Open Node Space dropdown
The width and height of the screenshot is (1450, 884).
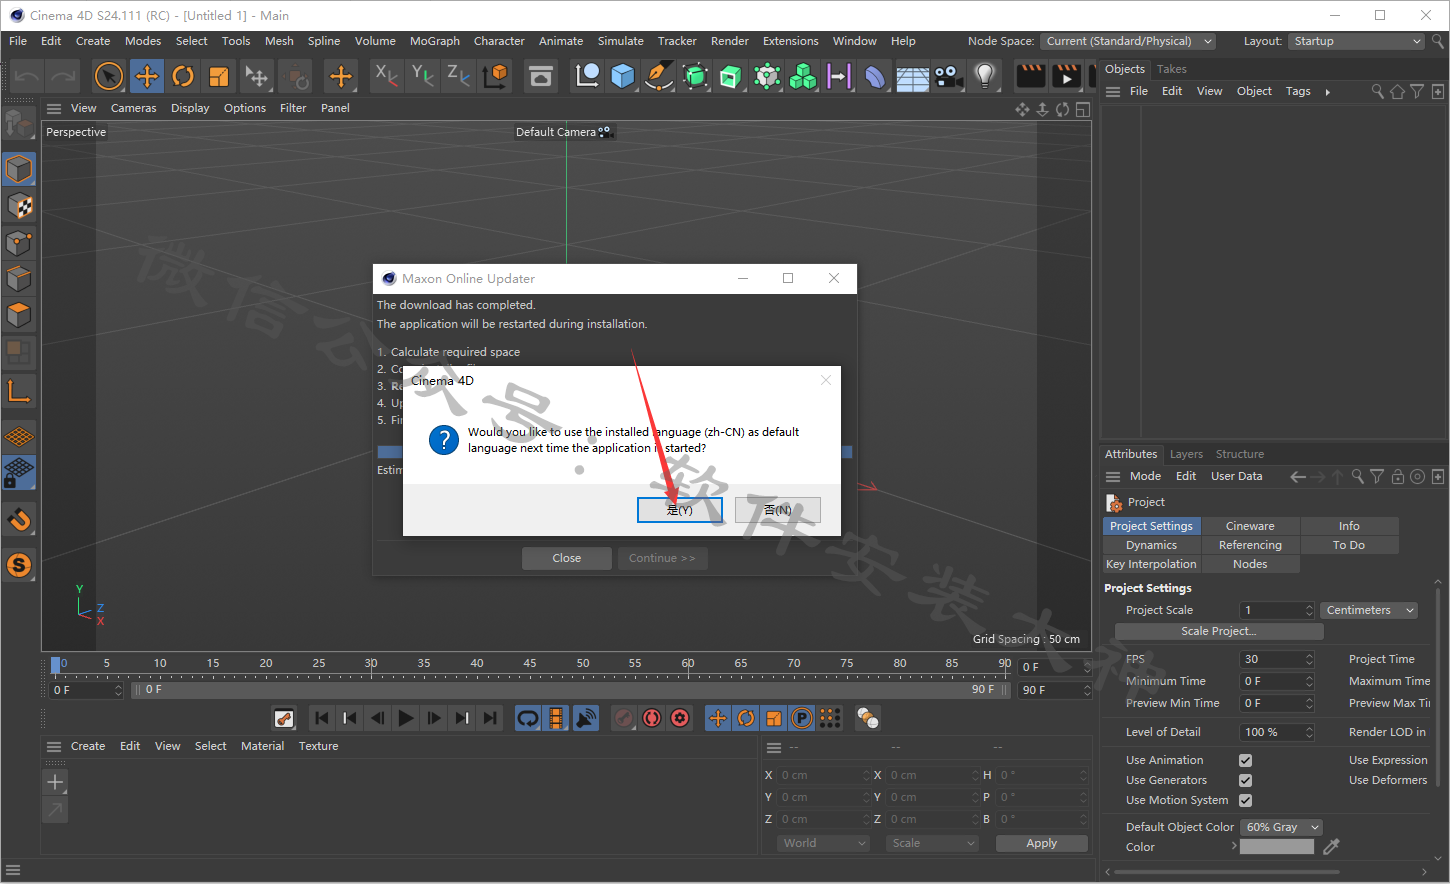tap(1128, 41)
